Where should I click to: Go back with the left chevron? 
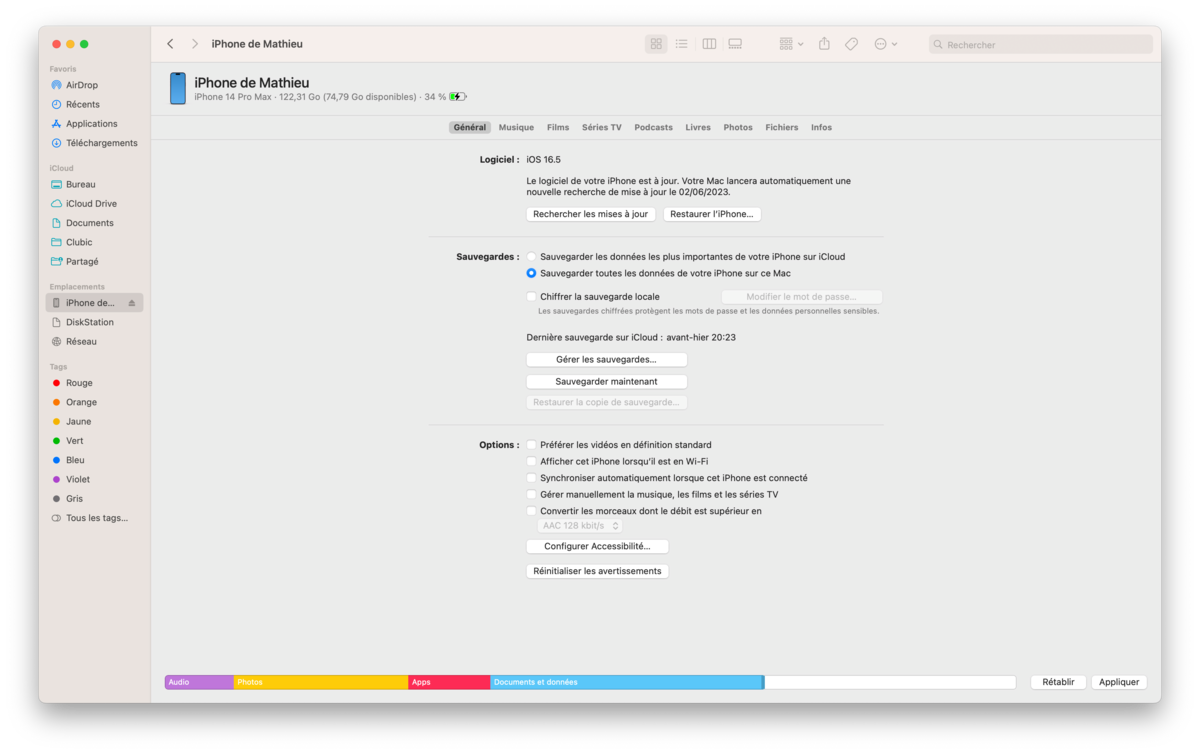(x=170, y=44)
